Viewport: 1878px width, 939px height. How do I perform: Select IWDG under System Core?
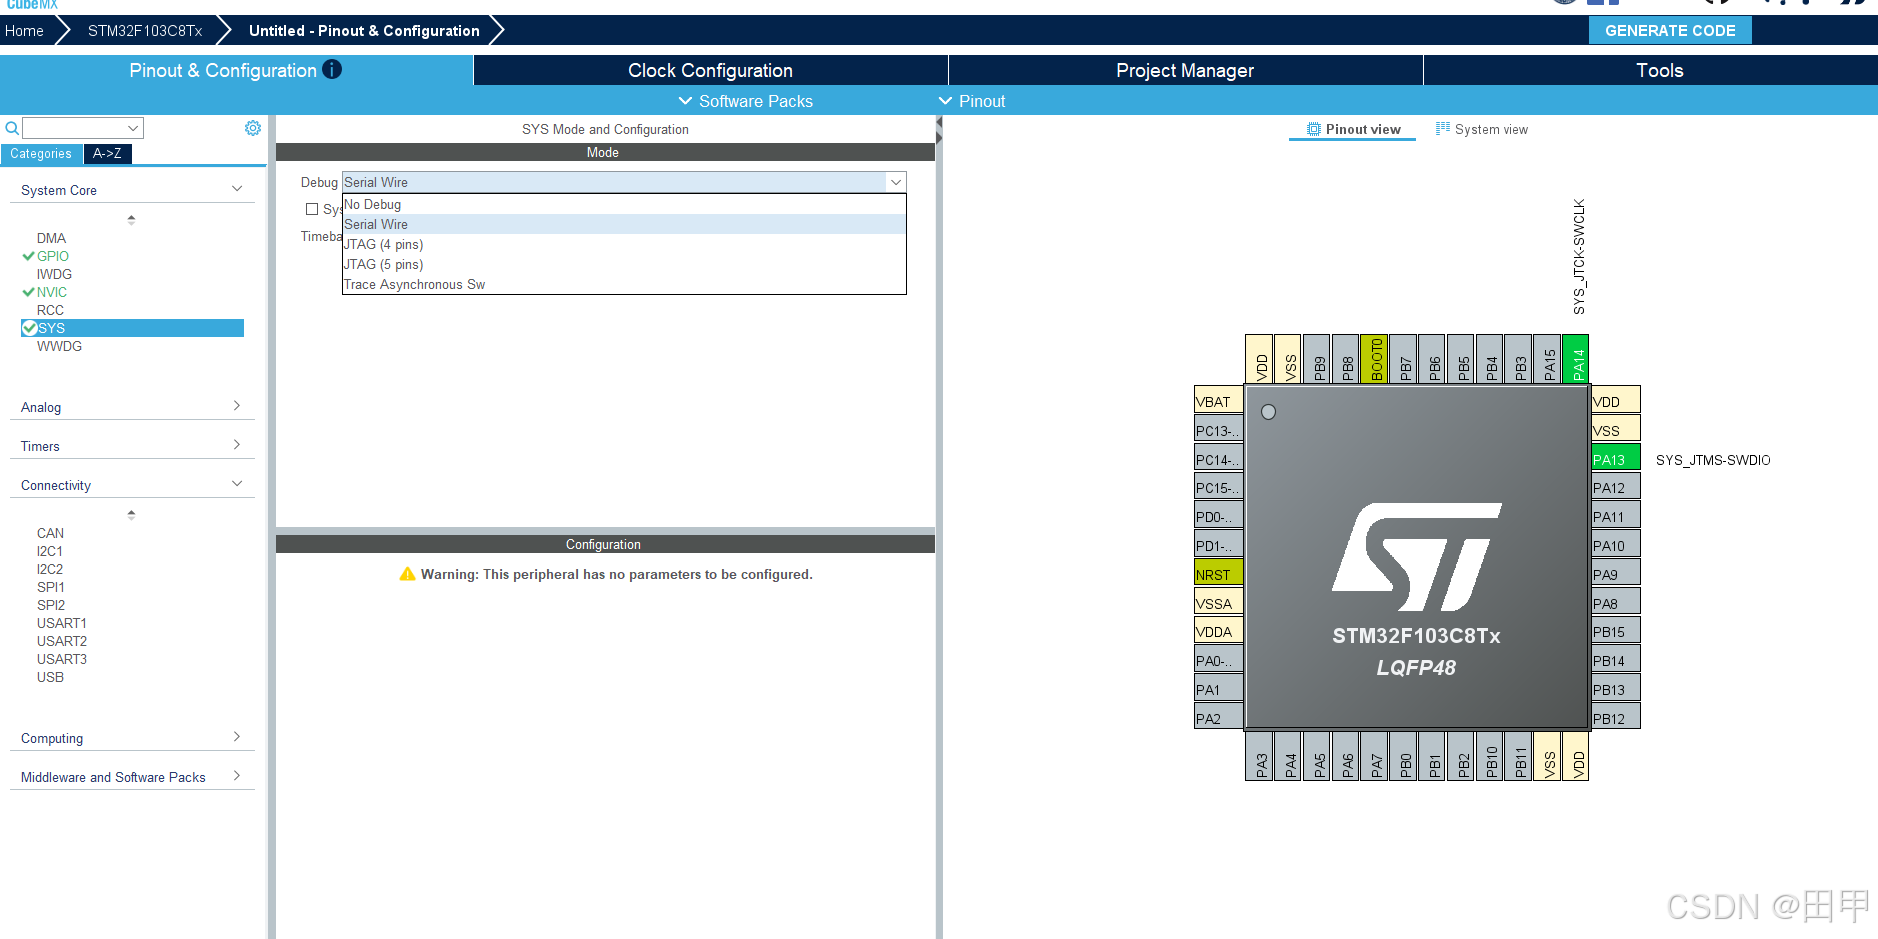pos(54,274)
